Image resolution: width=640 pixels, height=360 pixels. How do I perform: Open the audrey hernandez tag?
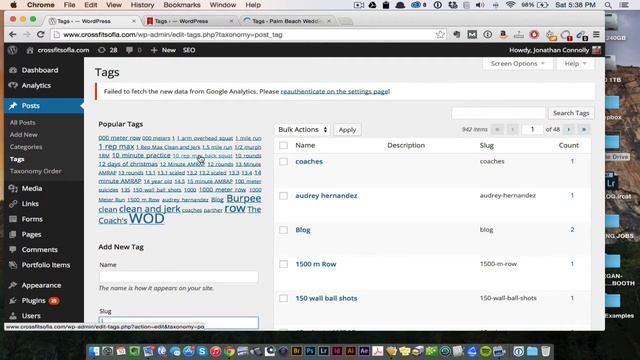326,196
